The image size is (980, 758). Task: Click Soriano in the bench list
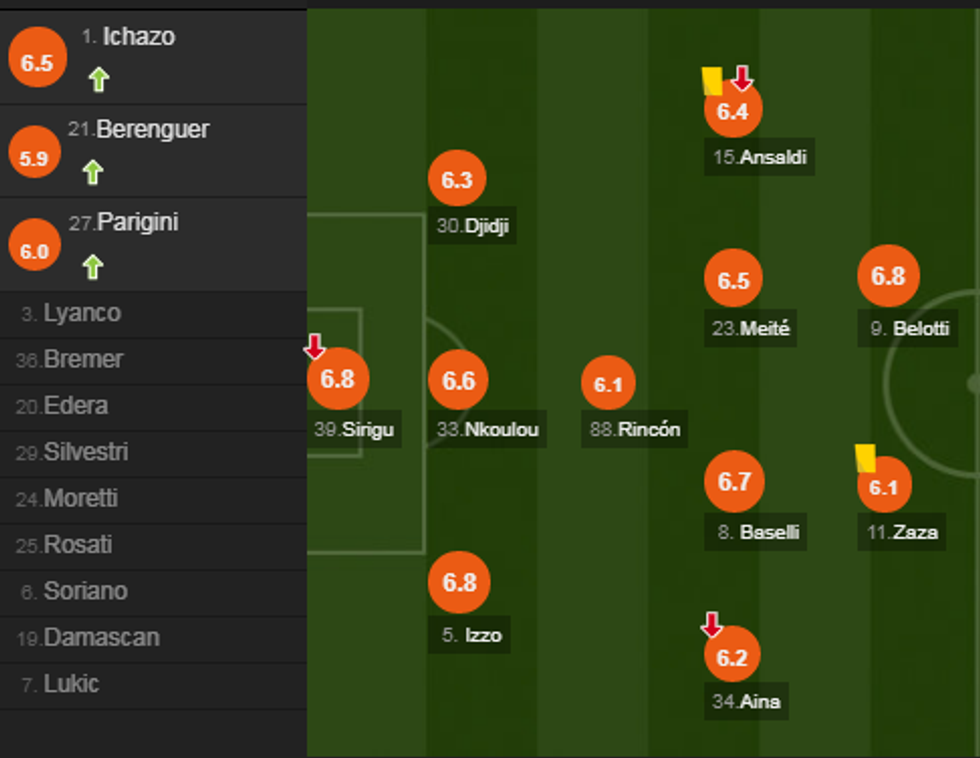tap(85, 591)
